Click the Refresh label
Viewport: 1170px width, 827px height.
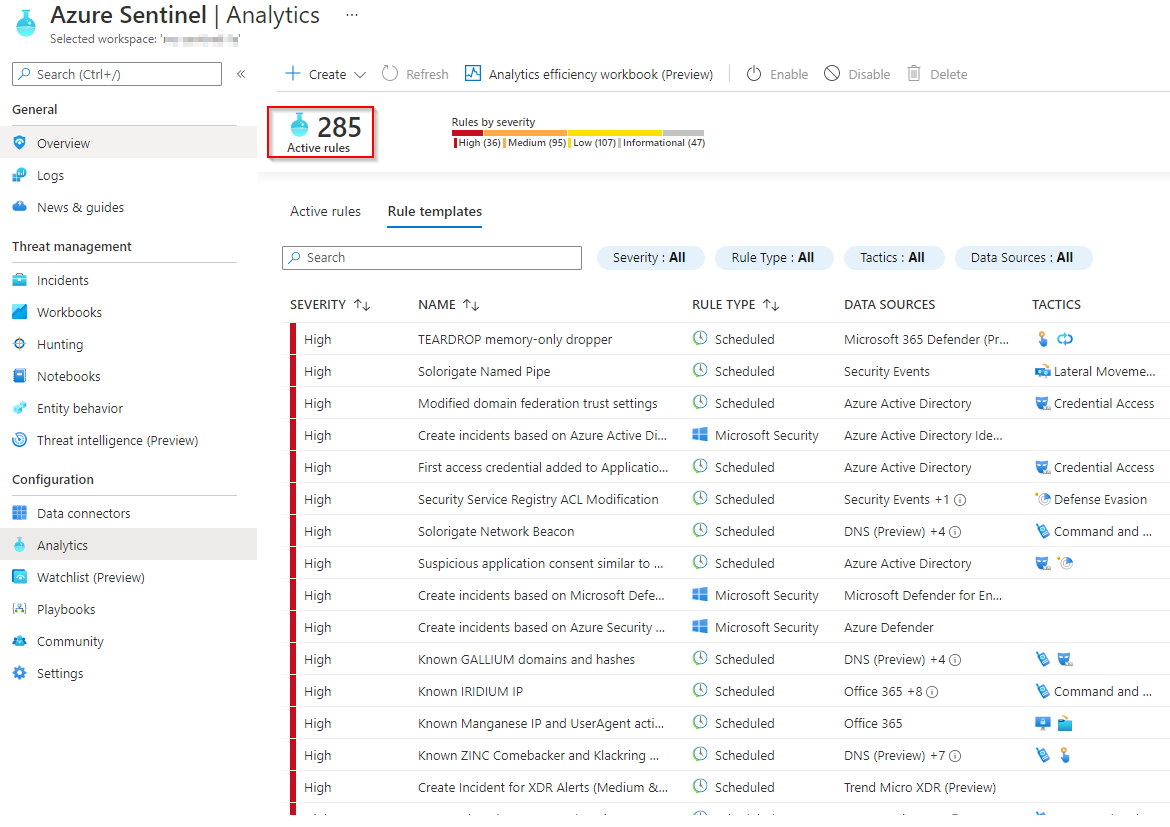[427, 74]
